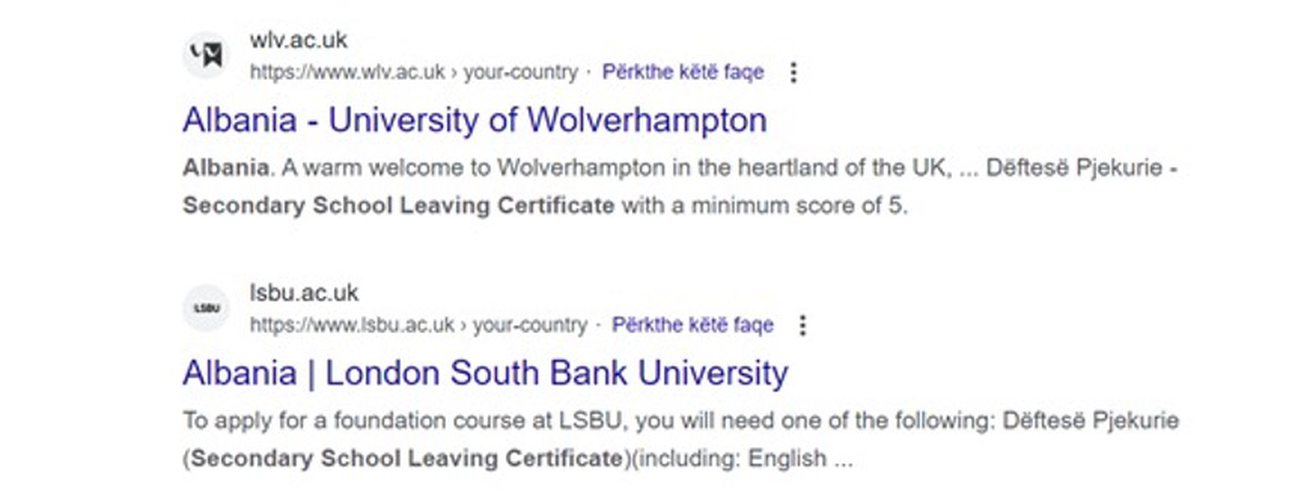Open the Albania | London South Bank University result
Viewport: 1295px width, 500px height.
(x=485, y=373)
